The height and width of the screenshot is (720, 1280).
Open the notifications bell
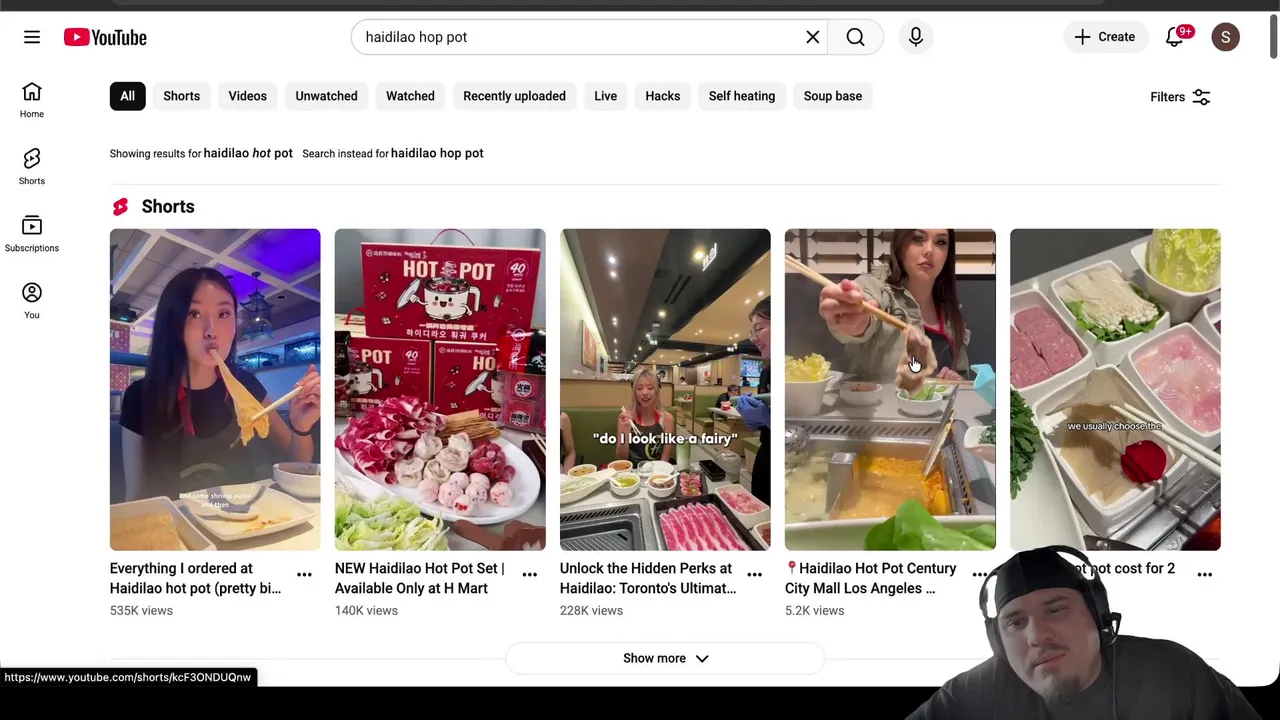click(x=1175, y=37)
